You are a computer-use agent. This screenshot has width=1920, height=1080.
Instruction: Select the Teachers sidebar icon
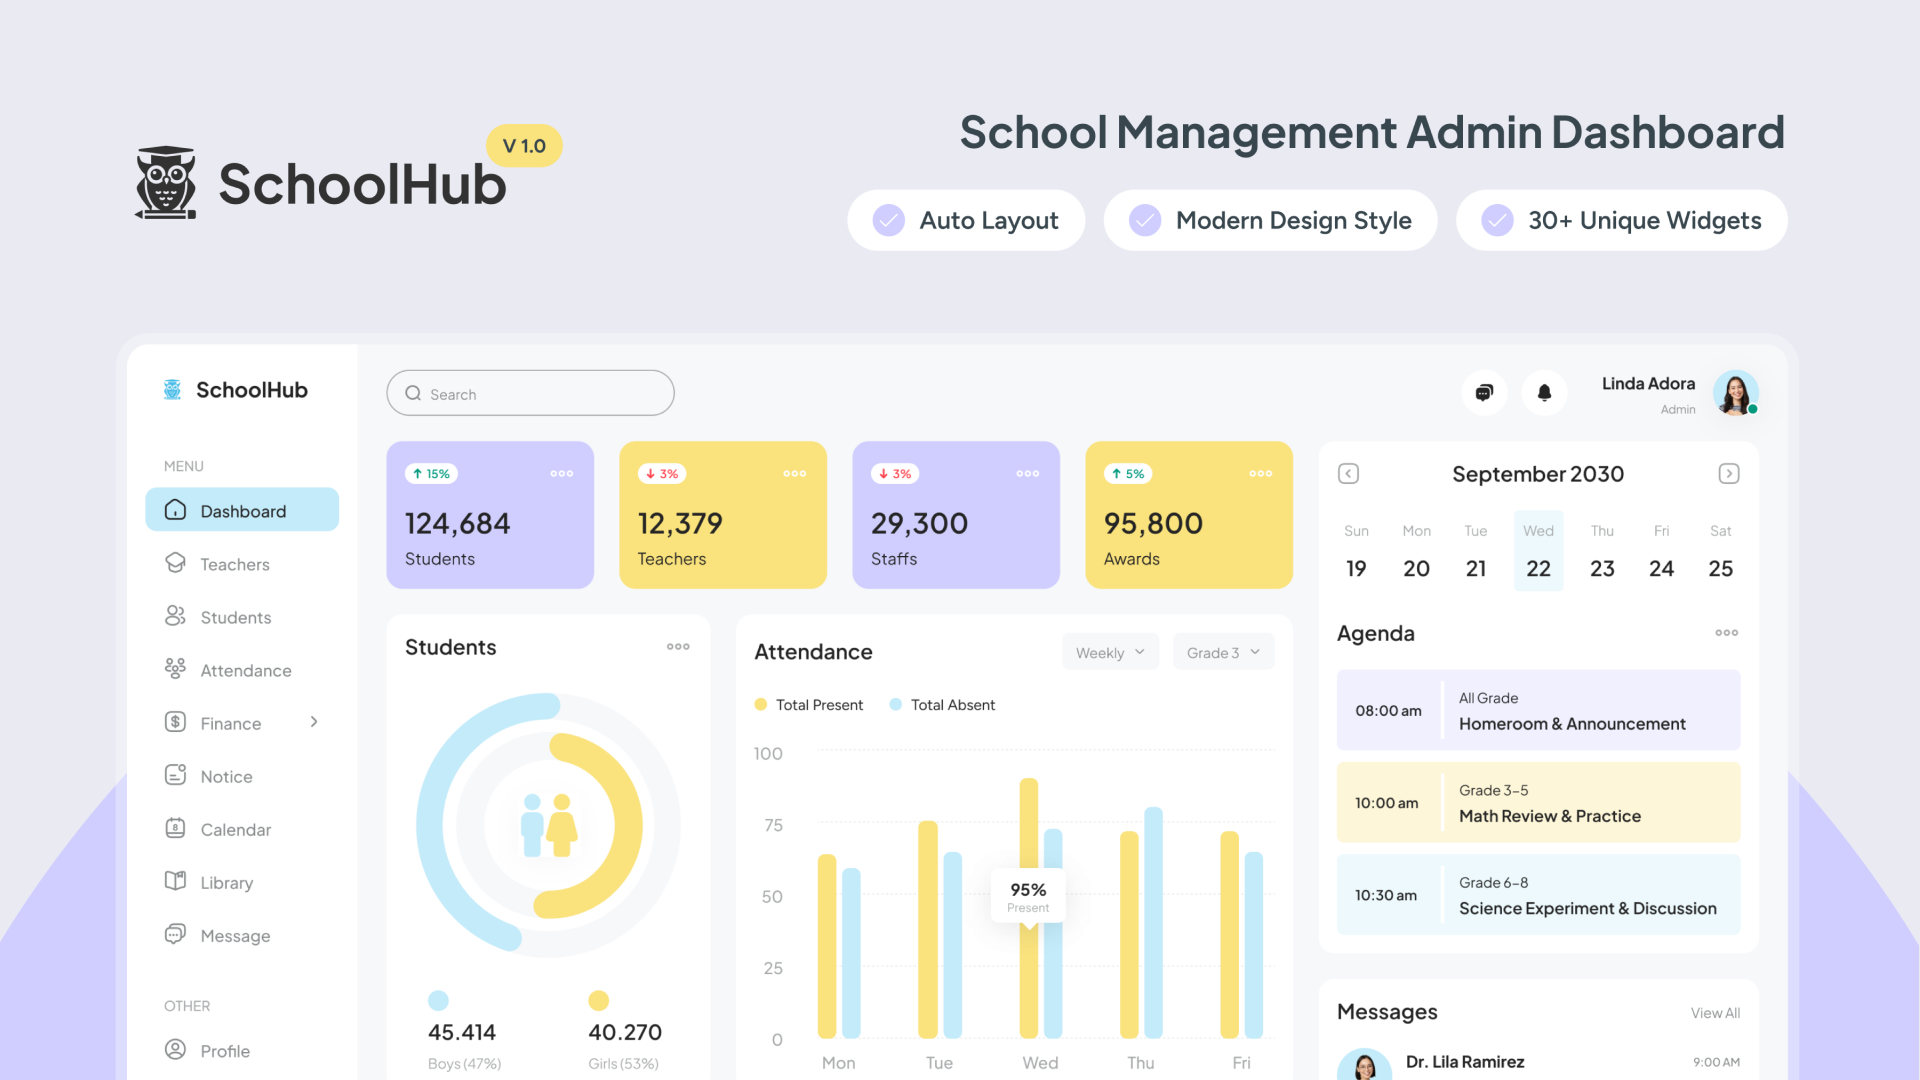(175, 564)
